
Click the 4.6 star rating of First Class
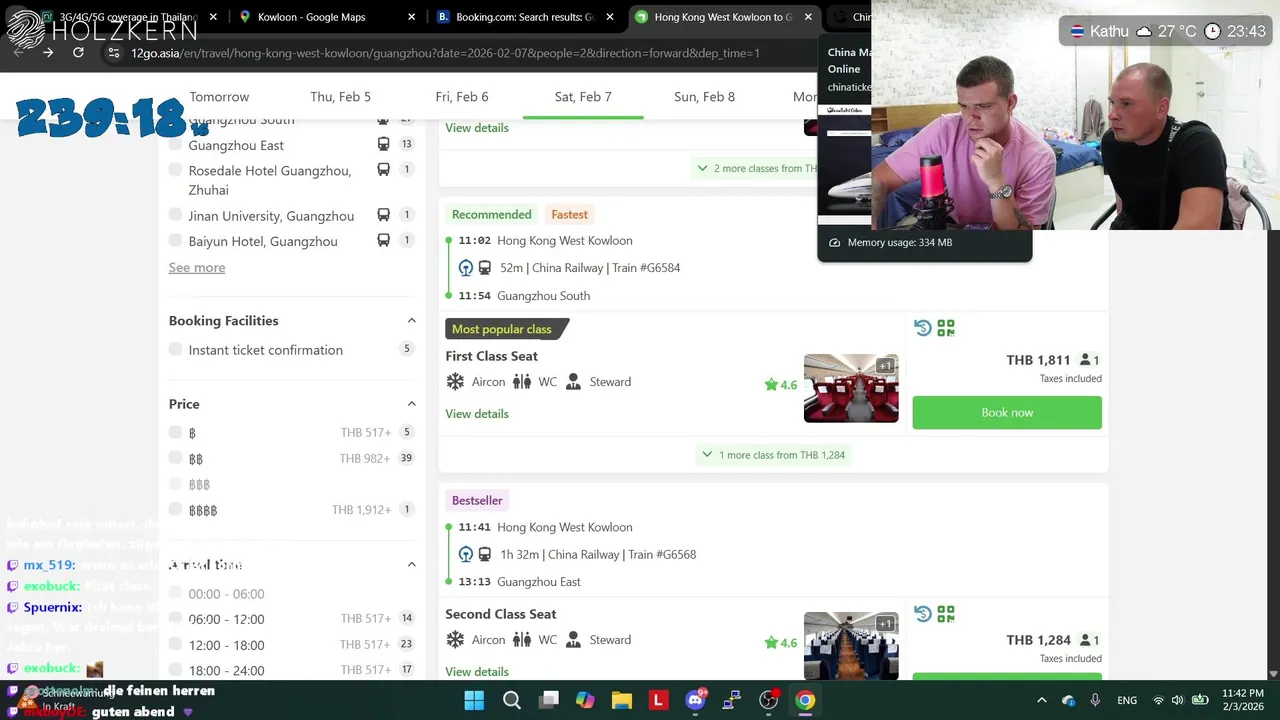[x=781, y=385]
